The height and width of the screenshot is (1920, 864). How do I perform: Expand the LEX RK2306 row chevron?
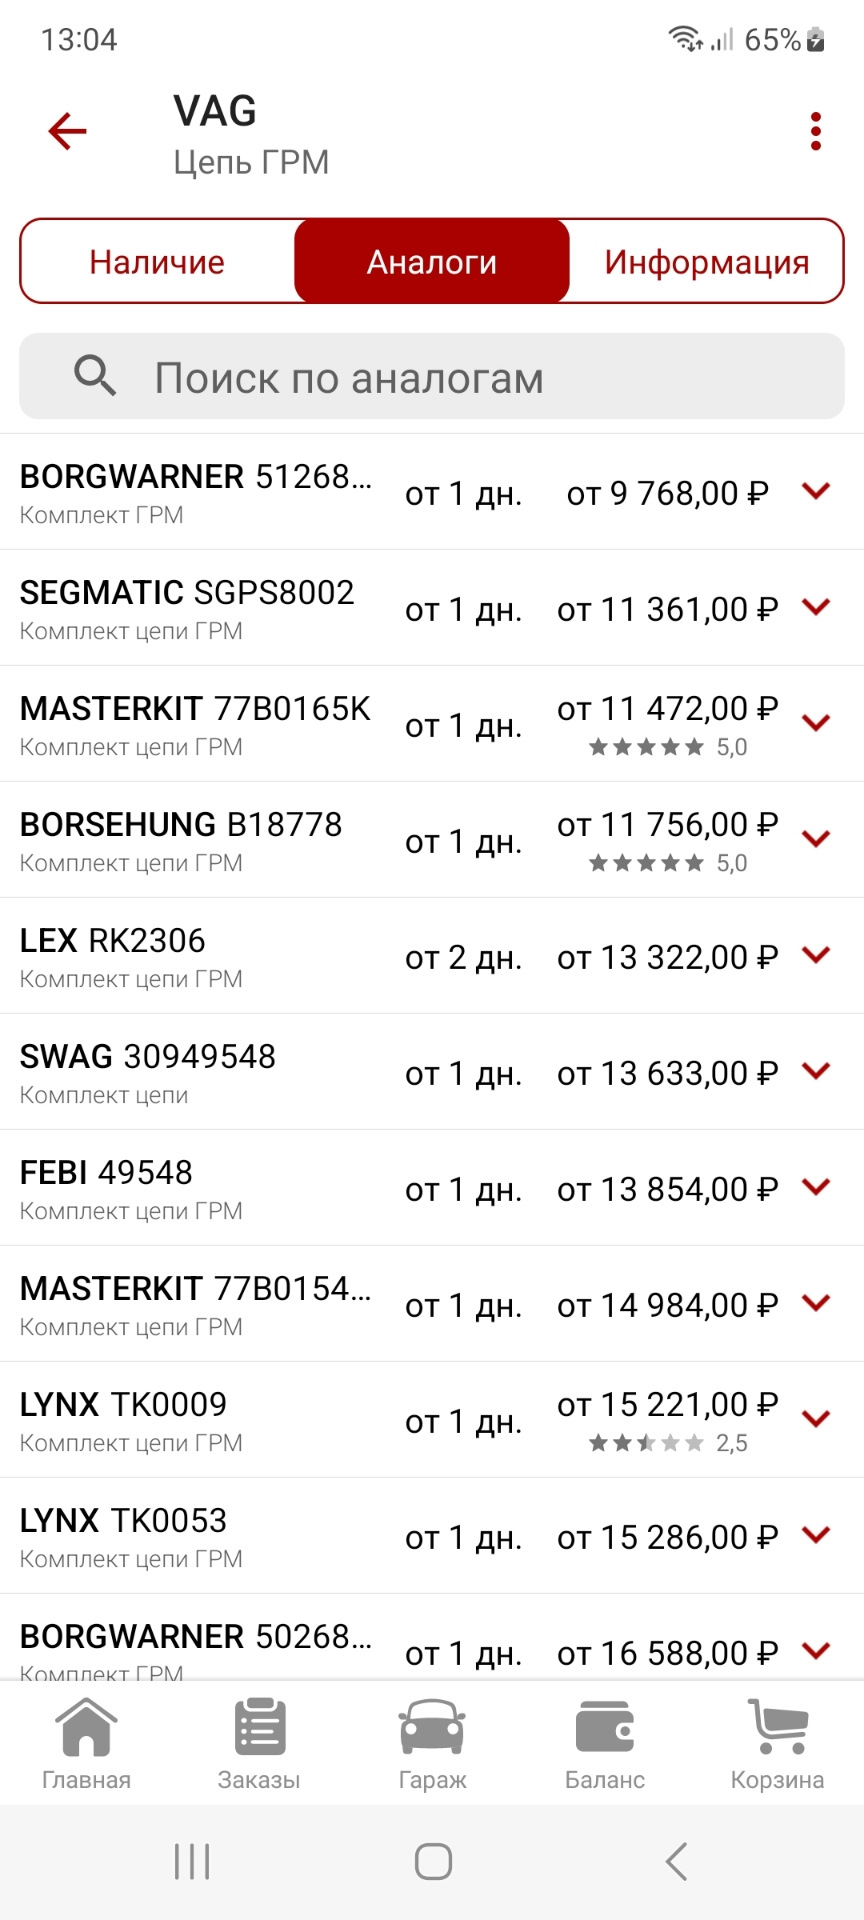pyautogui.click(x=816, y=955)
